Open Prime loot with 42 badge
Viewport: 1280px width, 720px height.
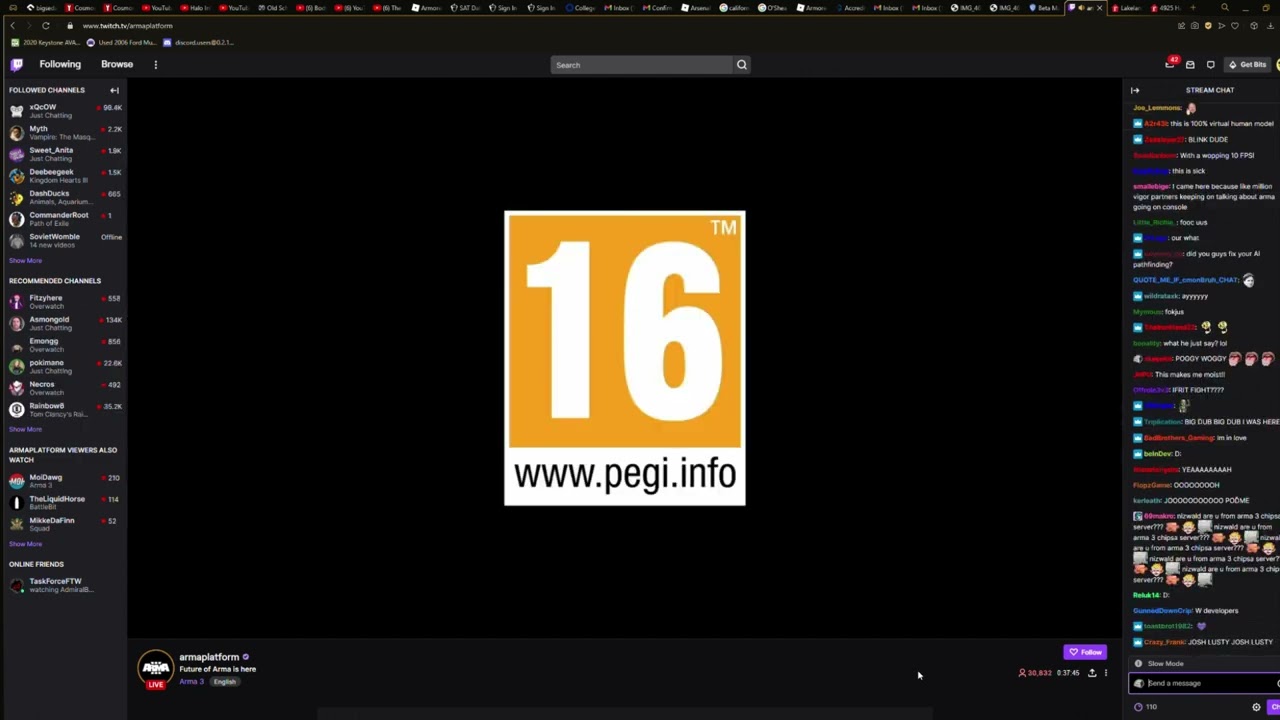point(1171,64)
